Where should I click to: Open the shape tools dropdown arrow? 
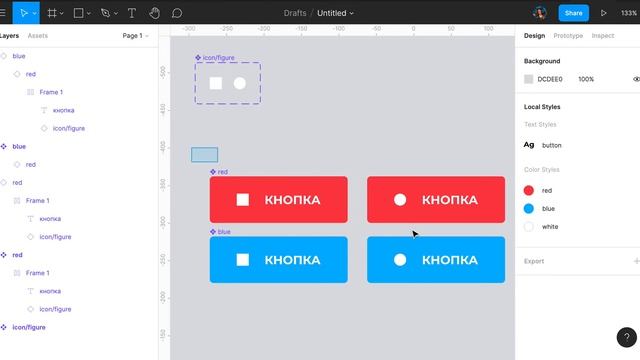89,13
